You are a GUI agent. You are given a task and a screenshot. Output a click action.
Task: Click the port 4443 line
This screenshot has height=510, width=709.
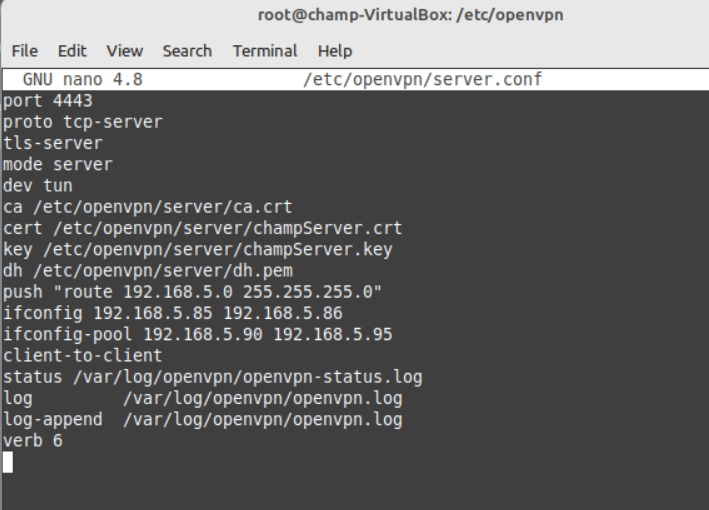[47, 100]
